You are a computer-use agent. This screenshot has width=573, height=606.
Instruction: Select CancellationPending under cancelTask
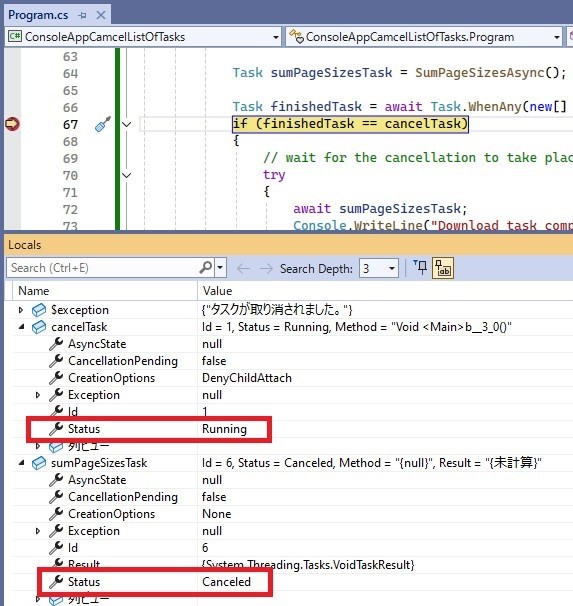292,361
